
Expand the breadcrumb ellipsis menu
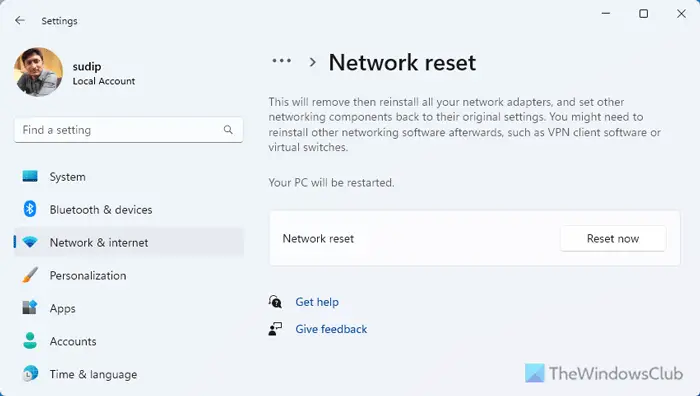tap(282, 61)
